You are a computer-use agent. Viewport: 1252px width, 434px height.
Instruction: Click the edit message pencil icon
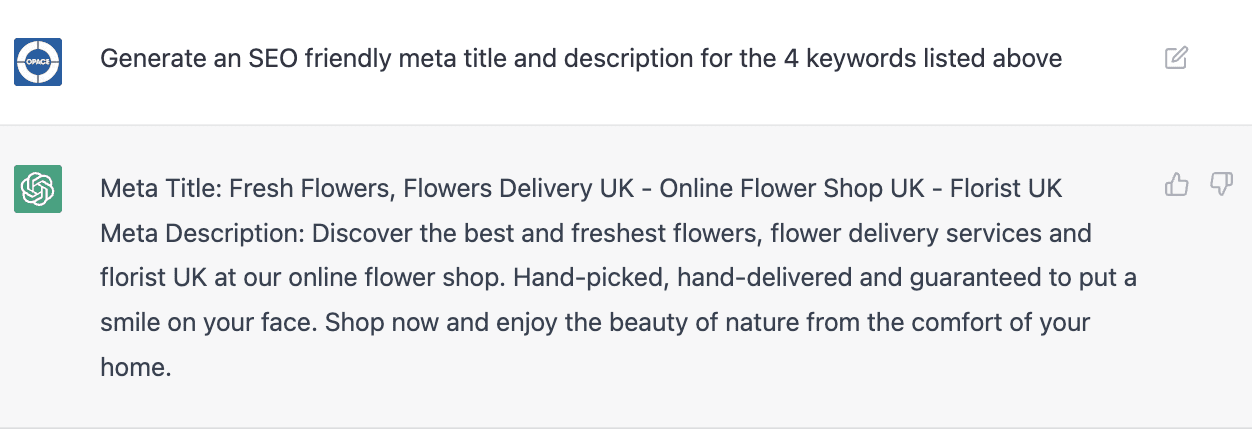click(1176, 58)
